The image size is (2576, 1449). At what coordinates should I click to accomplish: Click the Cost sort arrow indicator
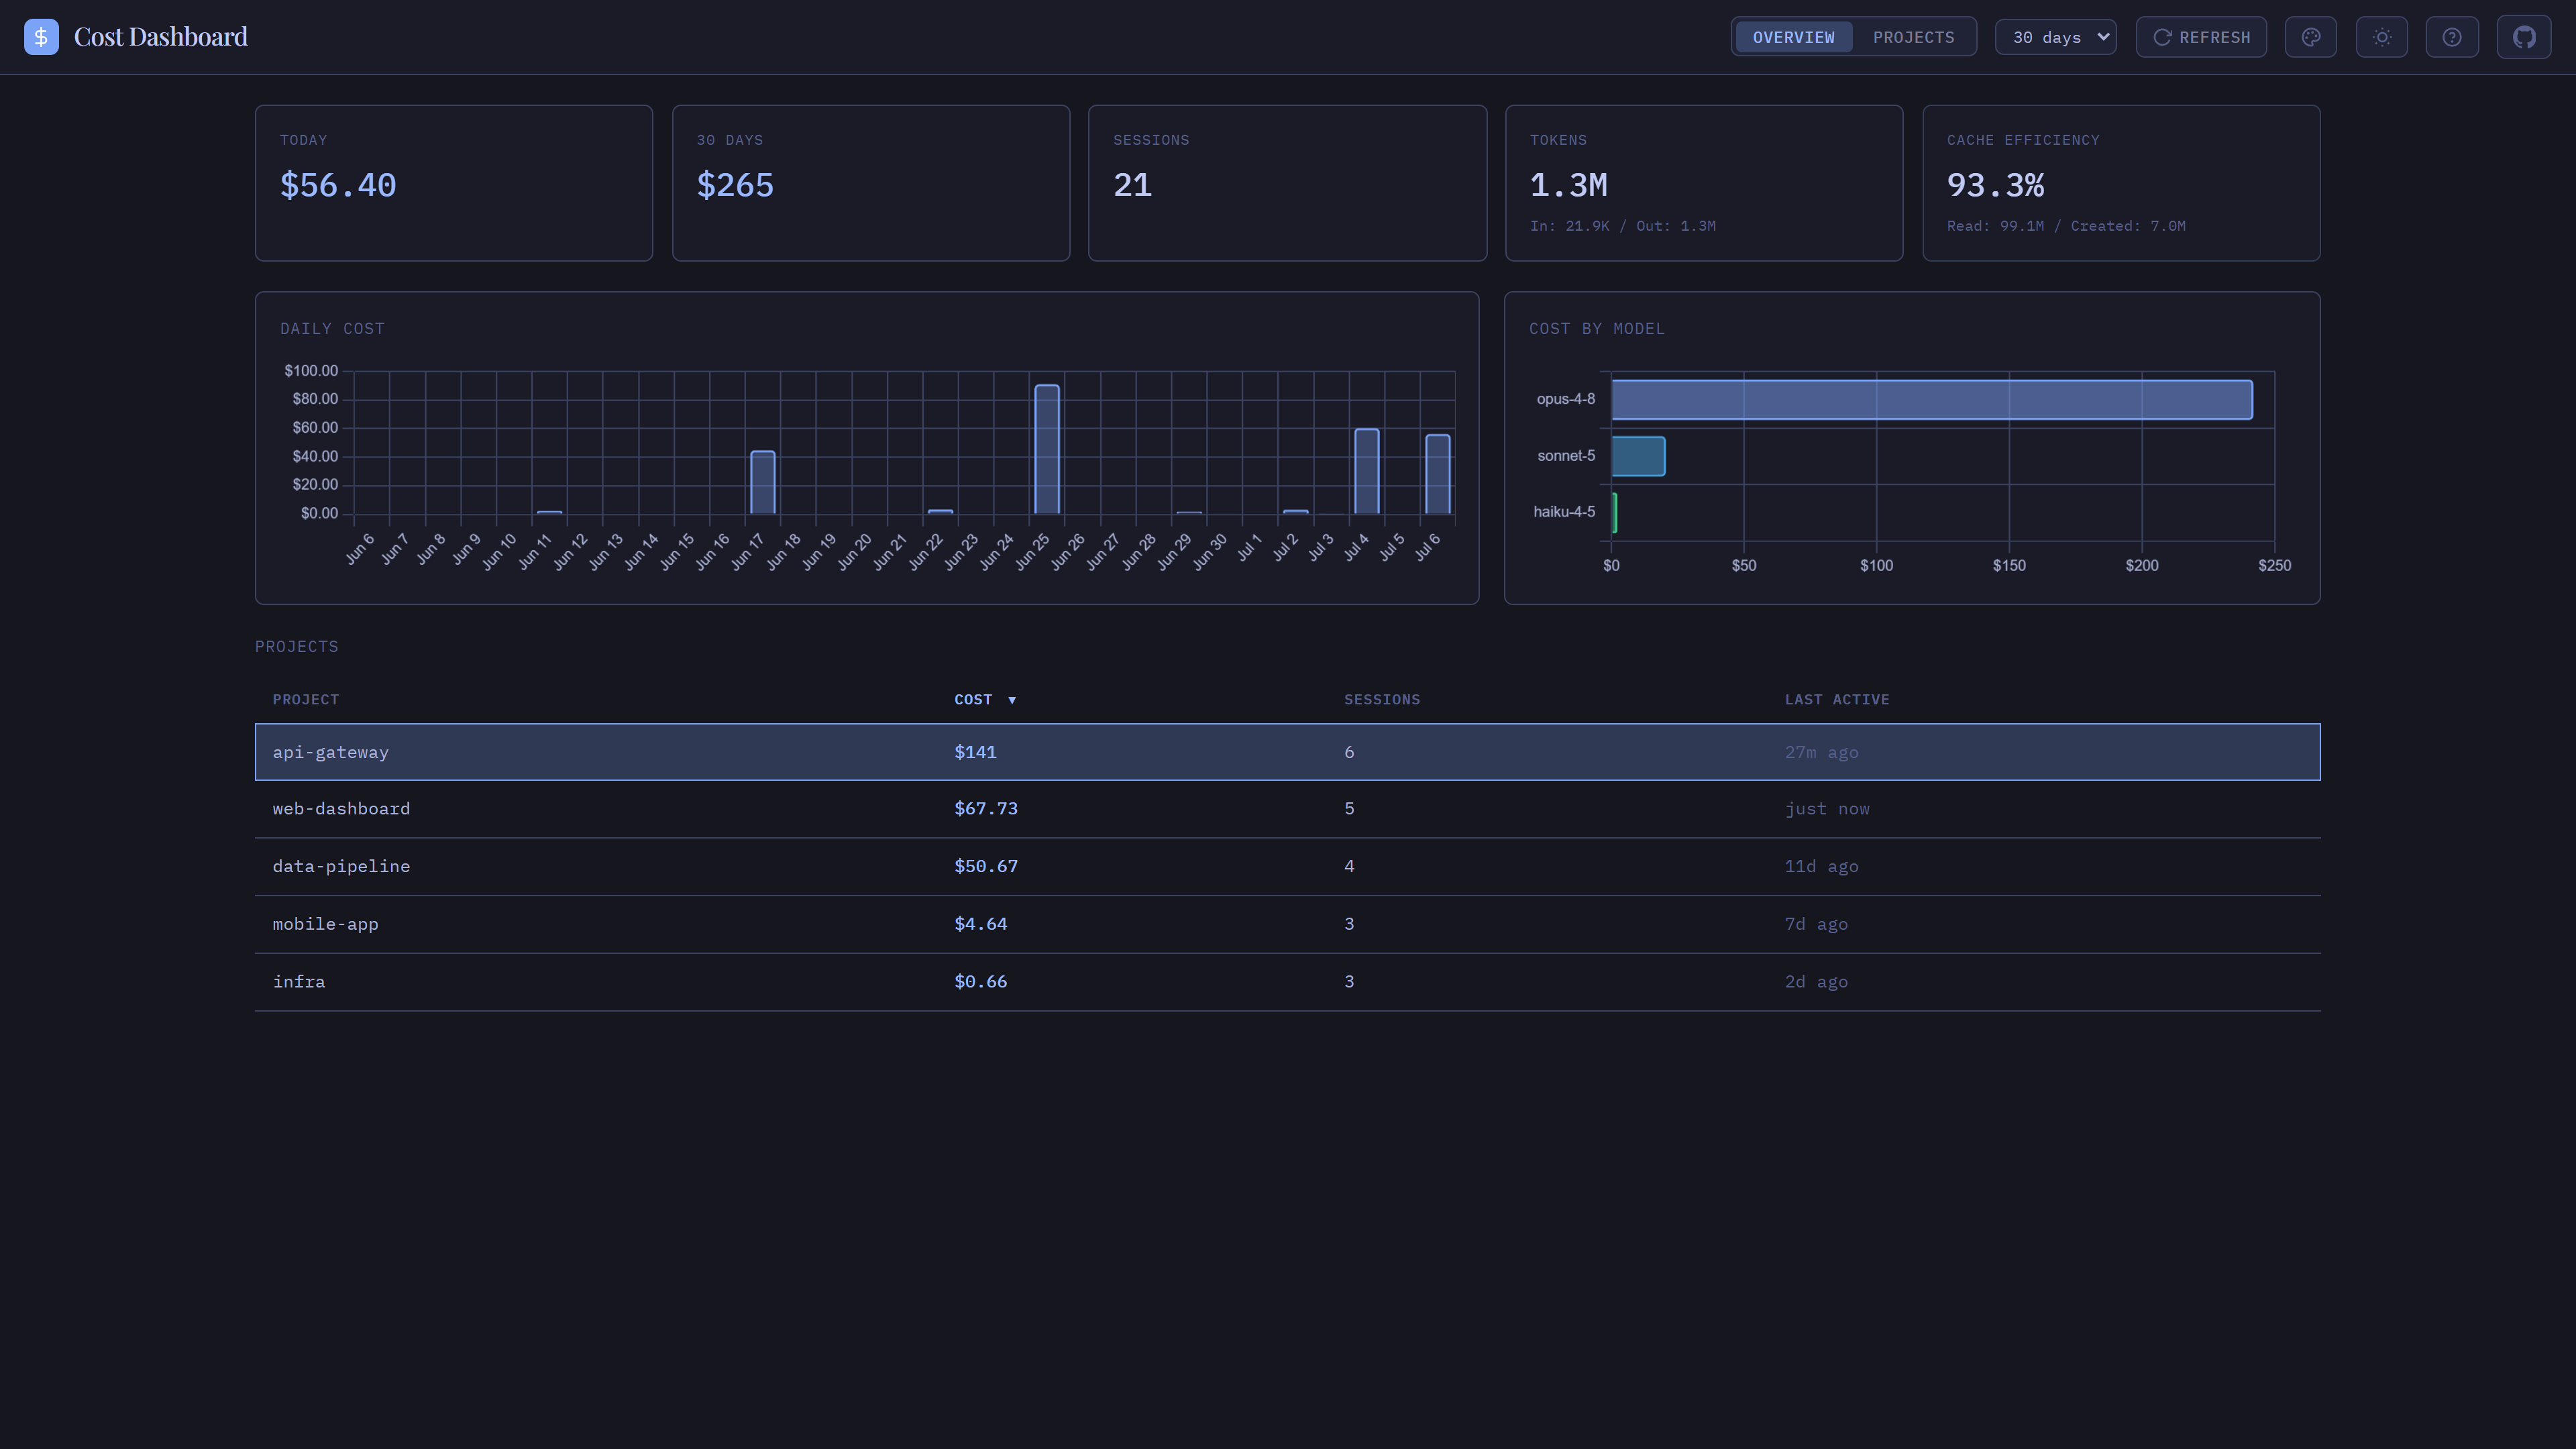point(1012,700)
